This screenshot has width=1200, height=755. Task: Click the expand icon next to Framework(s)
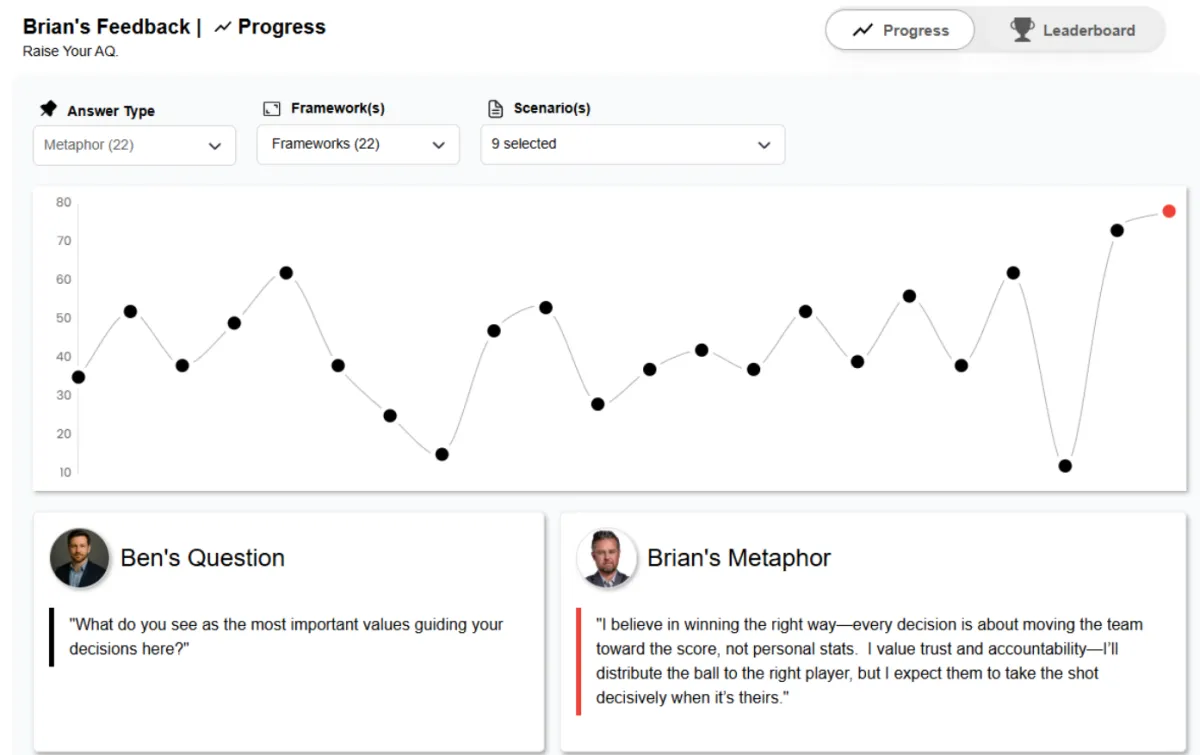click(x=271, y=108)
